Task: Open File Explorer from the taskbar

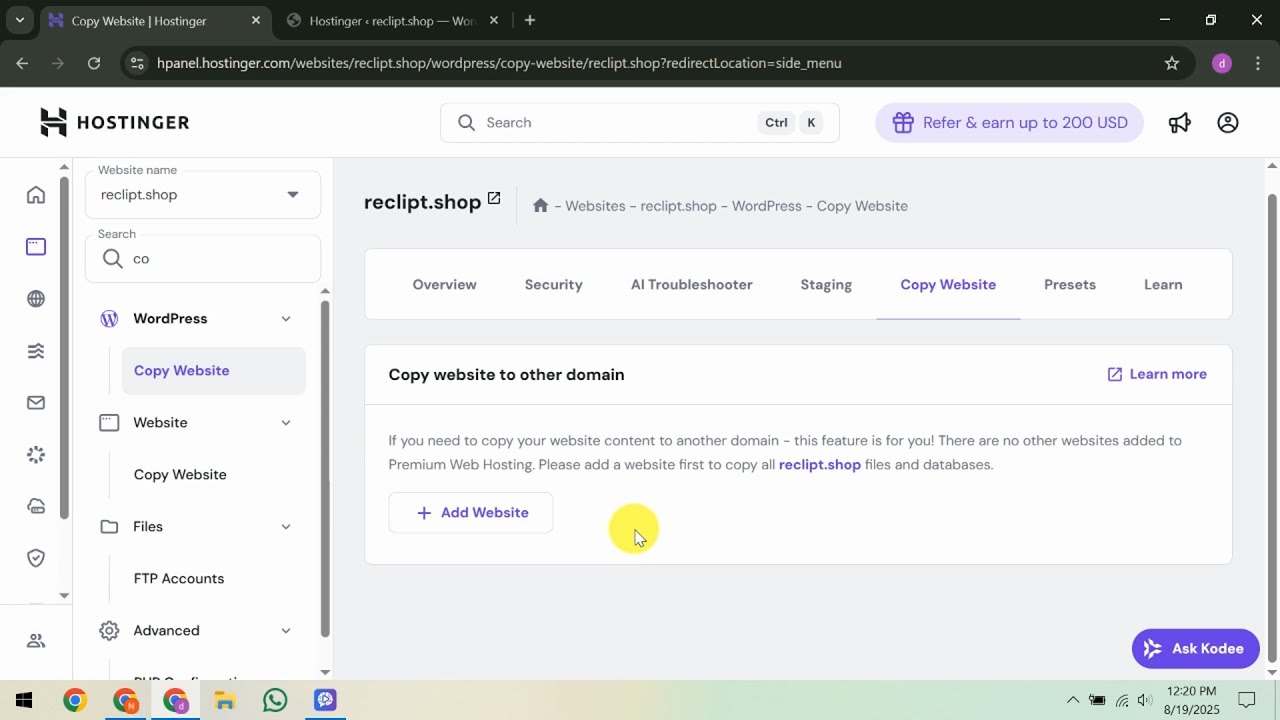Action: (x=225, y=700)
